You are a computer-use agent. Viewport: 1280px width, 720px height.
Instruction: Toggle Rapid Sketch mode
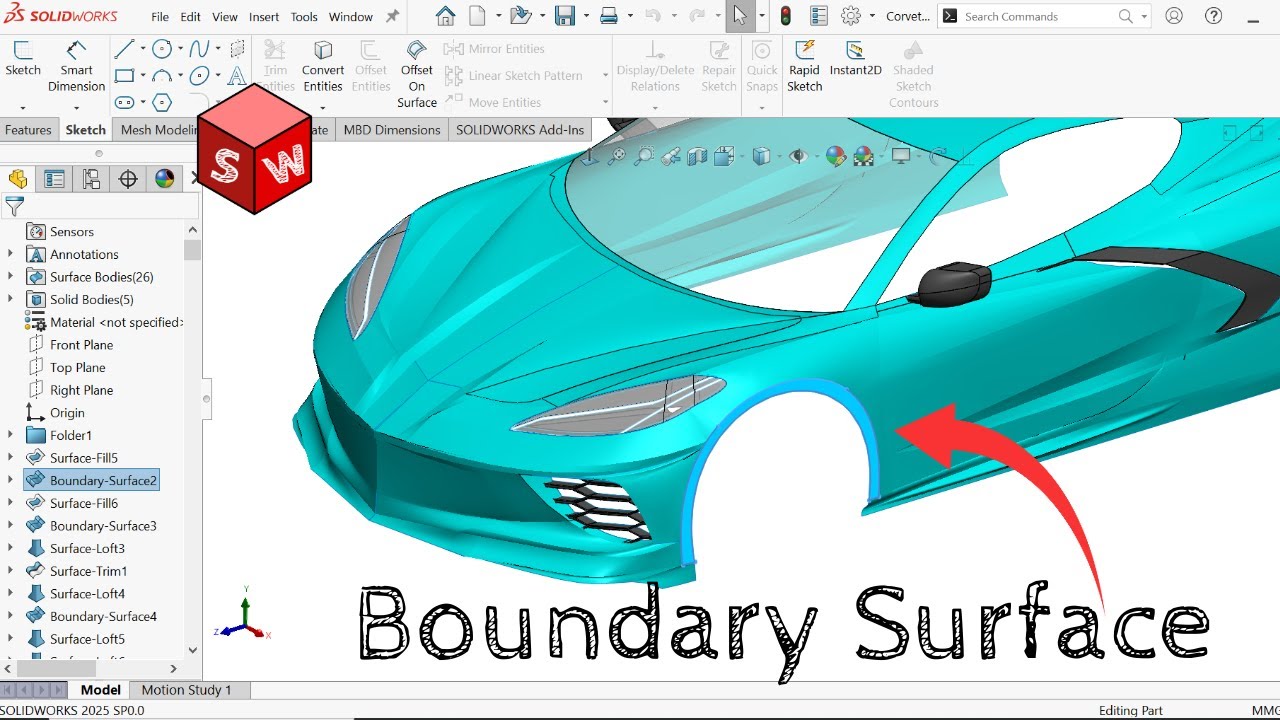[804, 66]
